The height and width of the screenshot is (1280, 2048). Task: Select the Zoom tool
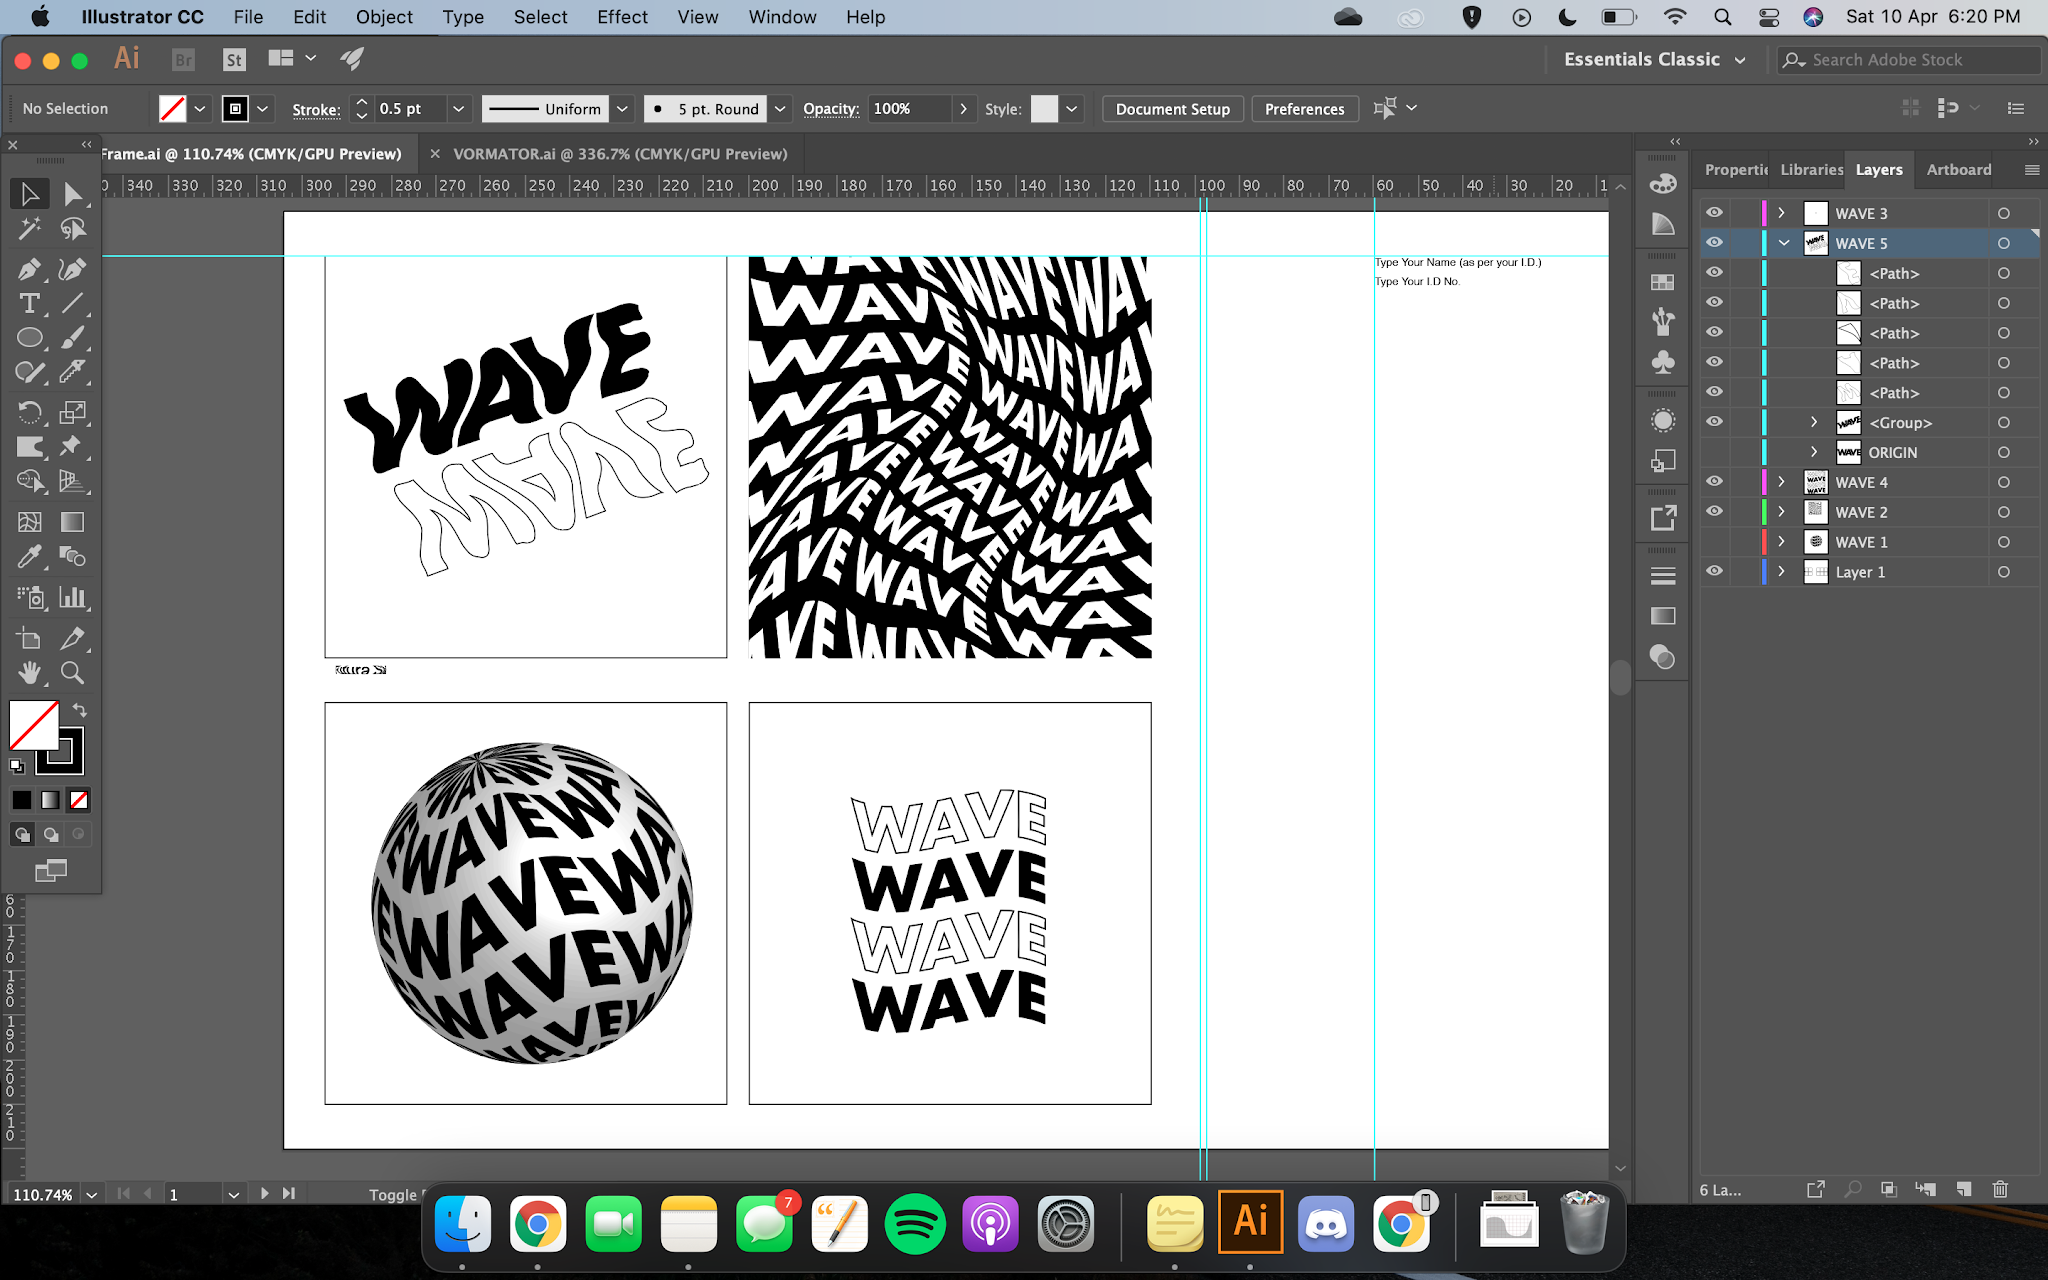point(72,673)
